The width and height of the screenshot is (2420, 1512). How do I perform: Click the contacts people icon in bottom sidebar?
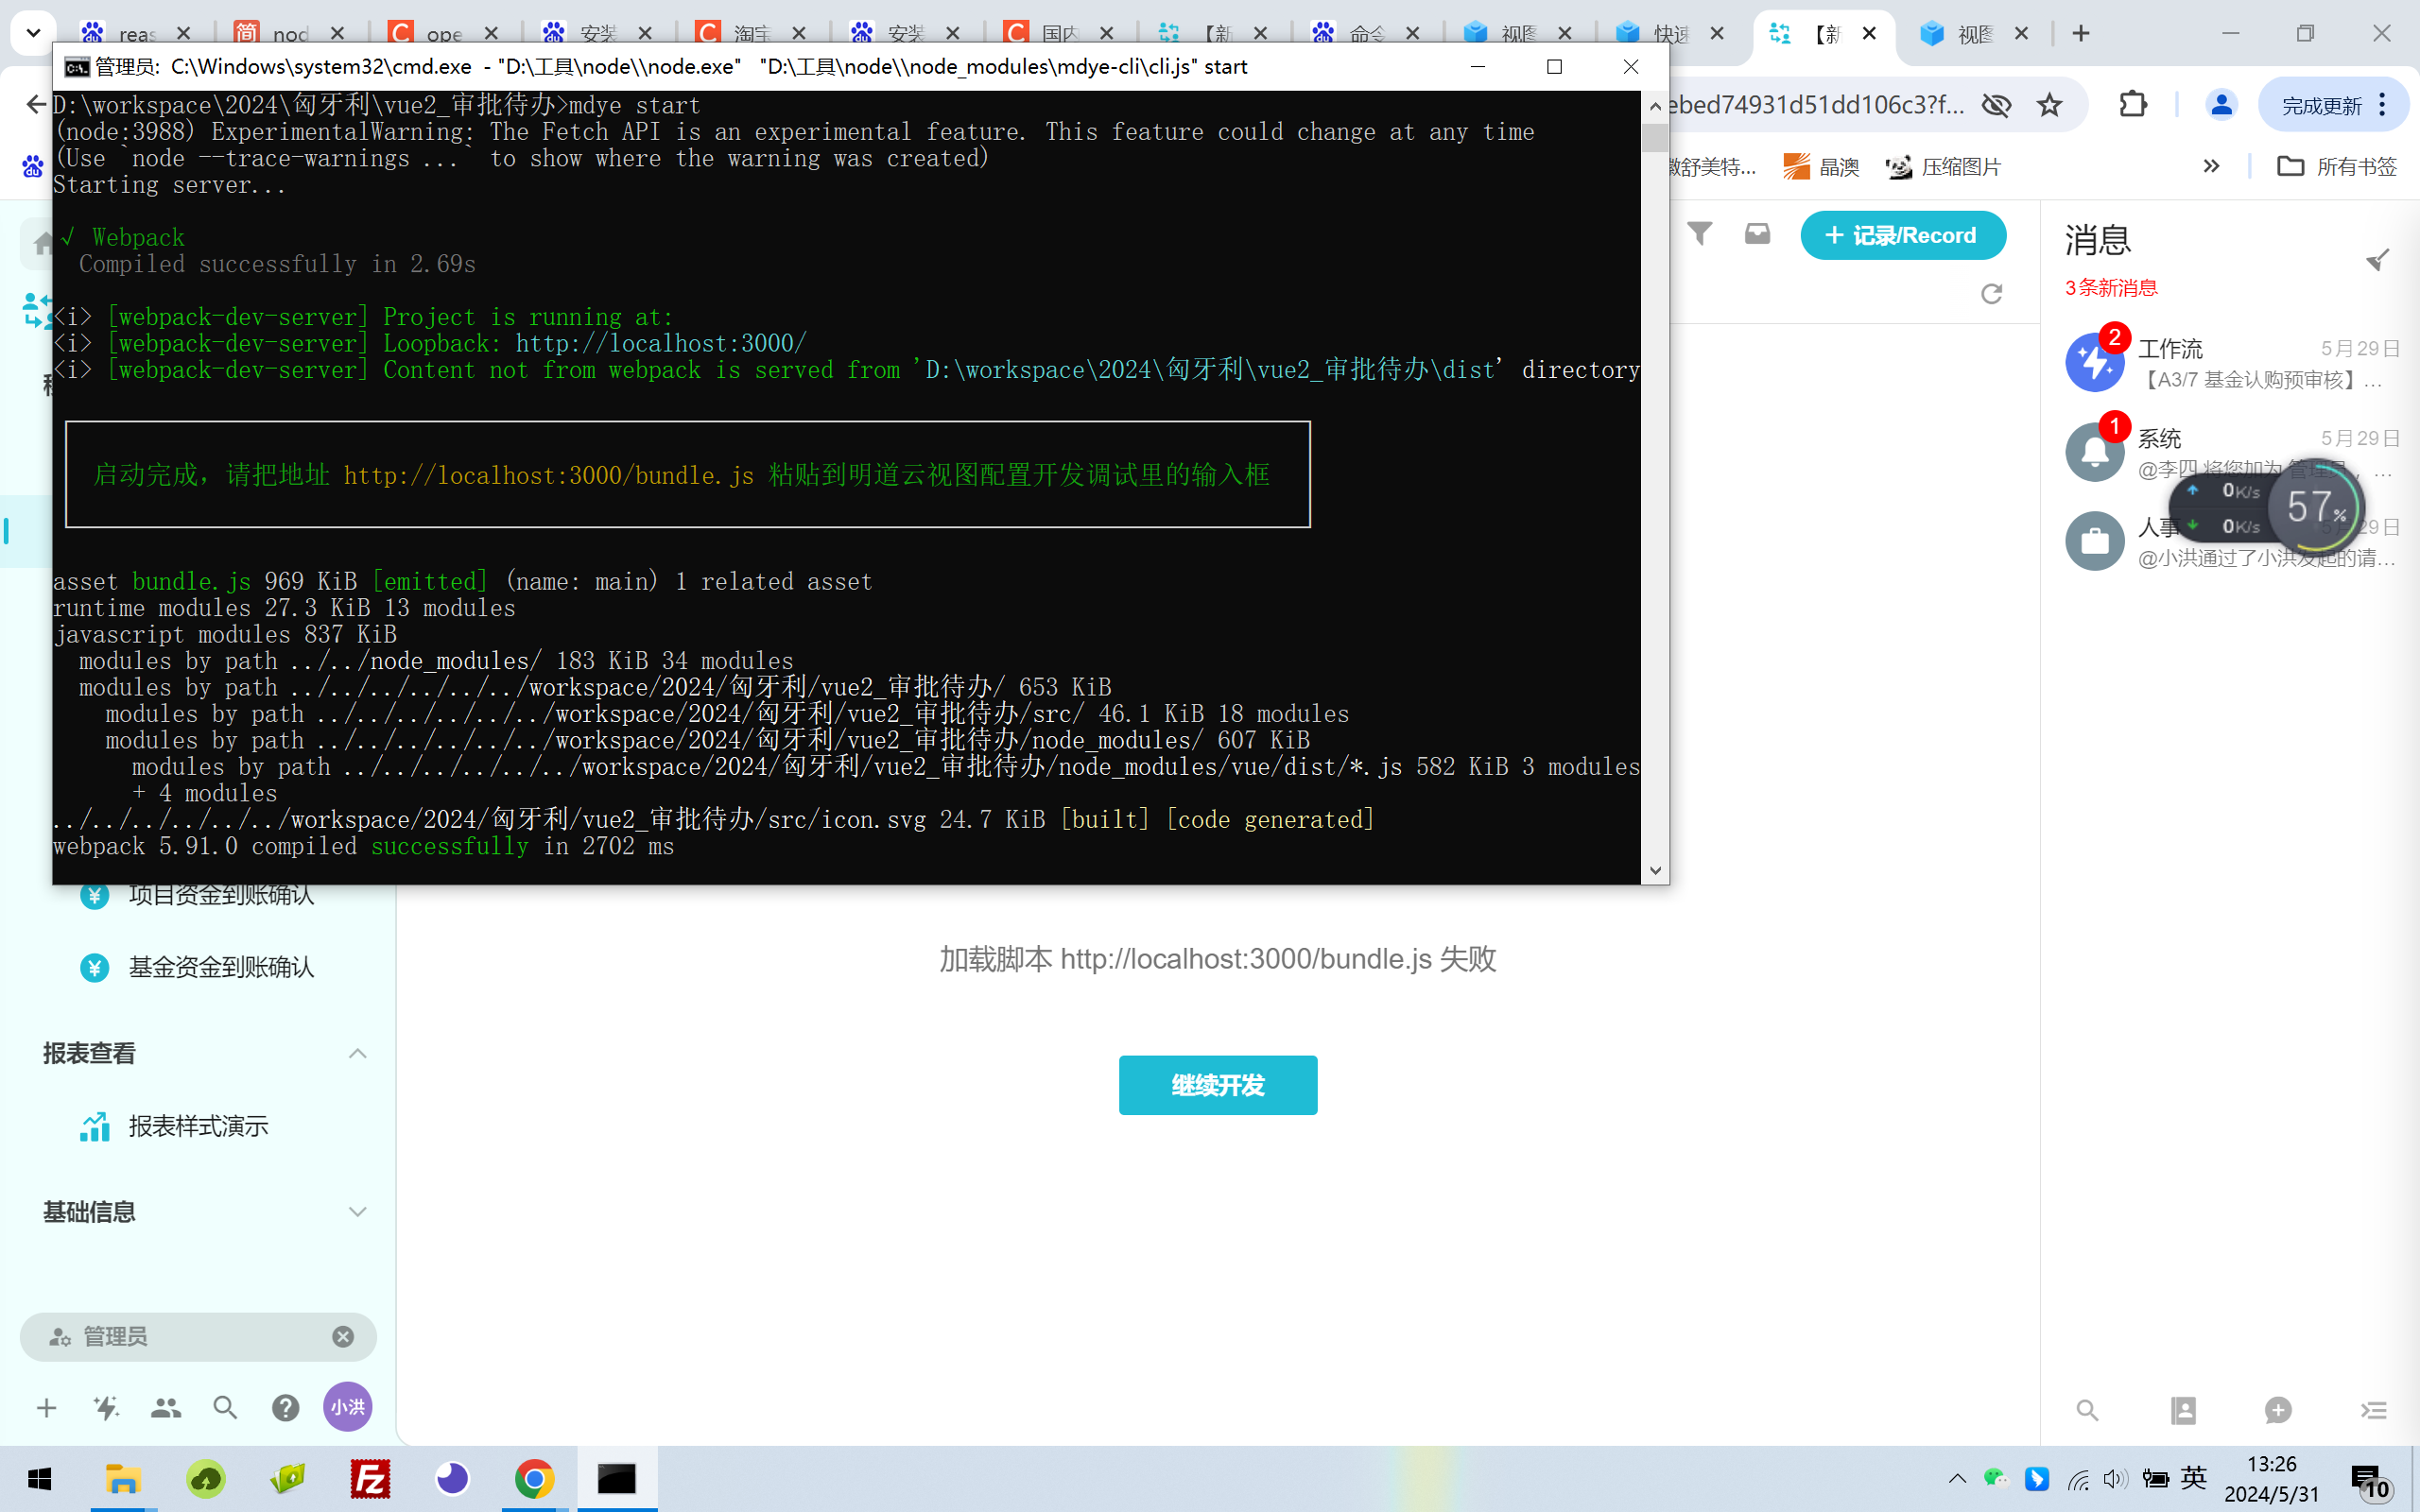pos(166,1408)
